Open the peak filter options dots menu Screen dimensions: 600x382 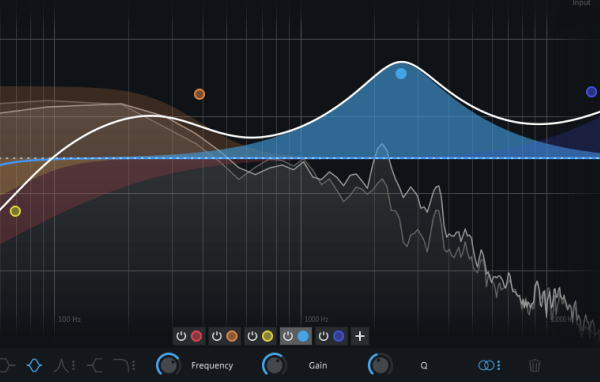[x=73, y=366]
